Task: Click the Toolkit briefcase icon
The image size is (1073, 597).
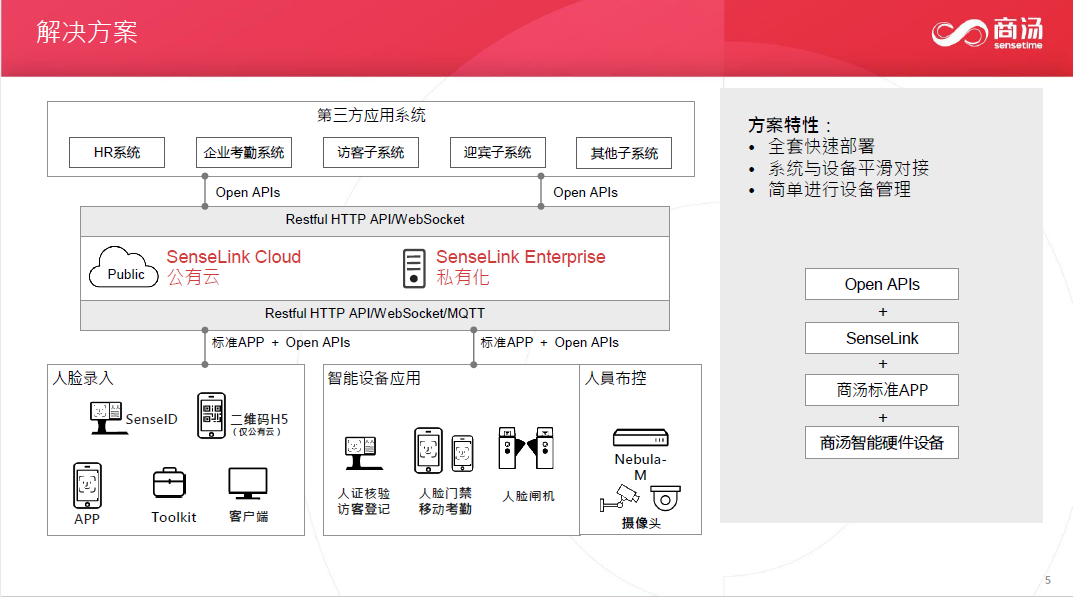Action: [169, 483]
